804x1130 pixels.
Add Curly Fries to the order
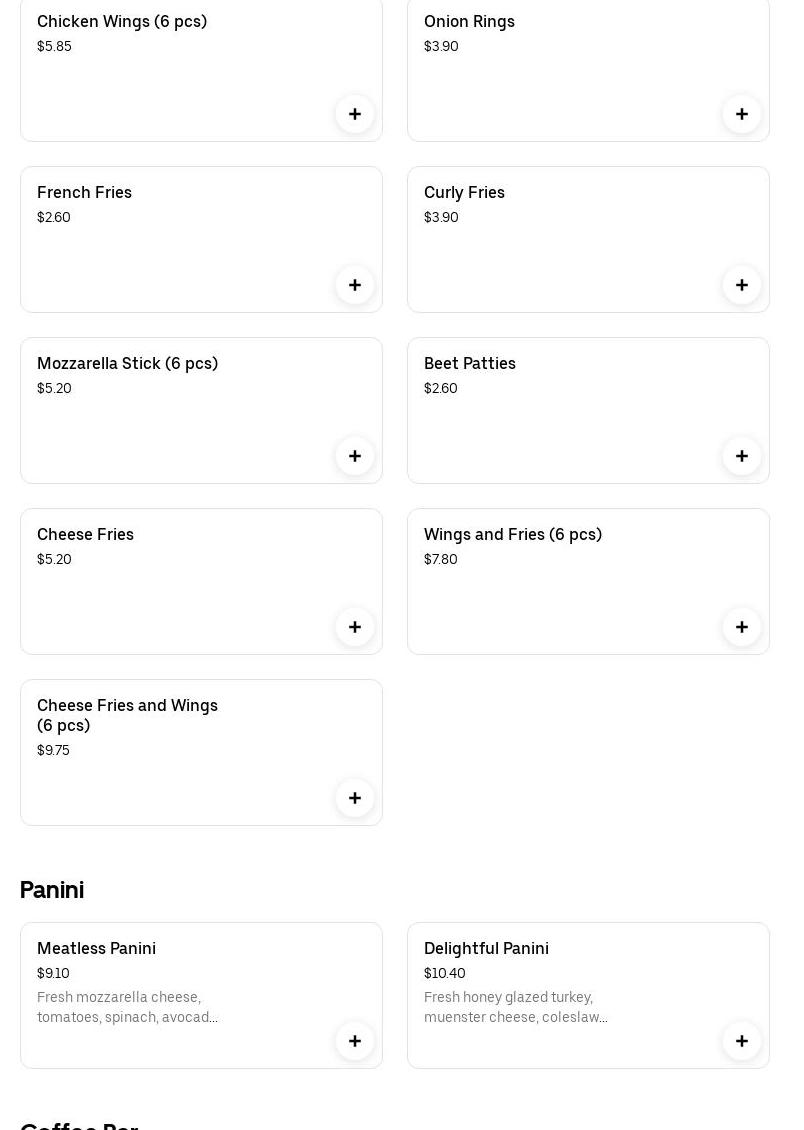[x=742, y=285]
